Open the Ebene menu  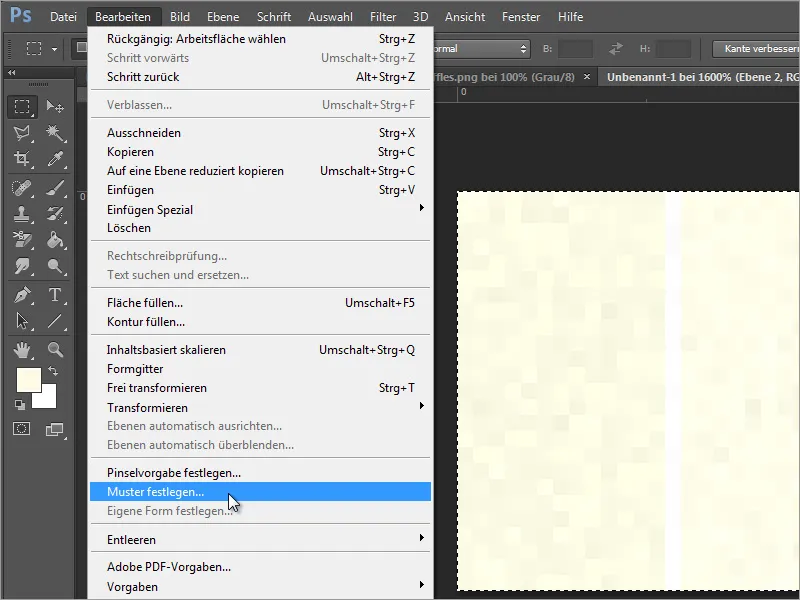223,17
